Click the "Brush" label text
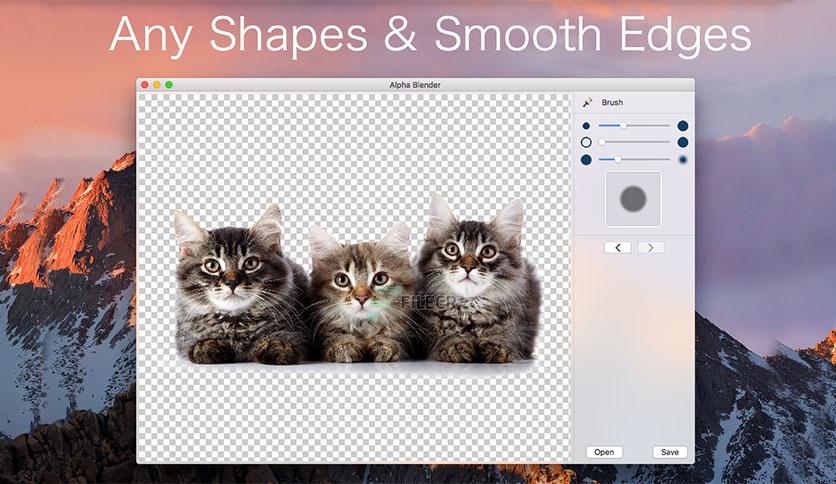 612,102
